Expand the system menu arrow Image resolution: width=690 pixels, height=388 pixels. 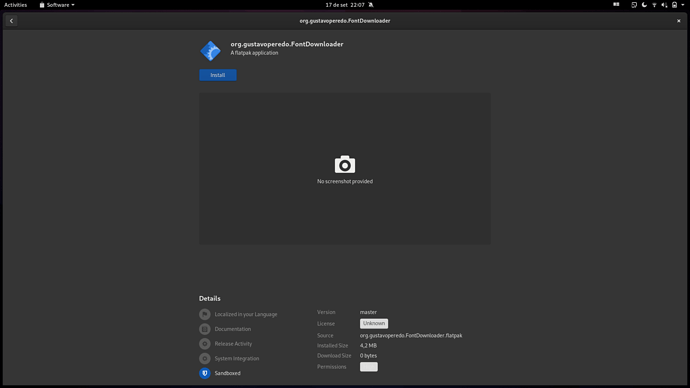tap(683, 5)
